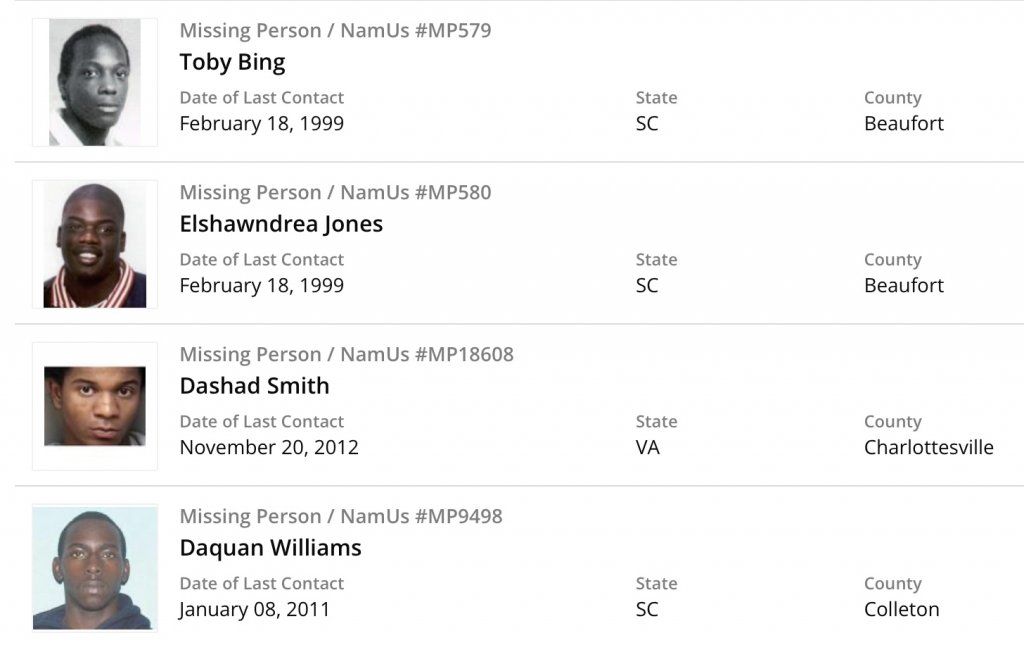1024x645 pixels.
Task: Open the Dashad Smith name link
Action: tap(254, 386)
